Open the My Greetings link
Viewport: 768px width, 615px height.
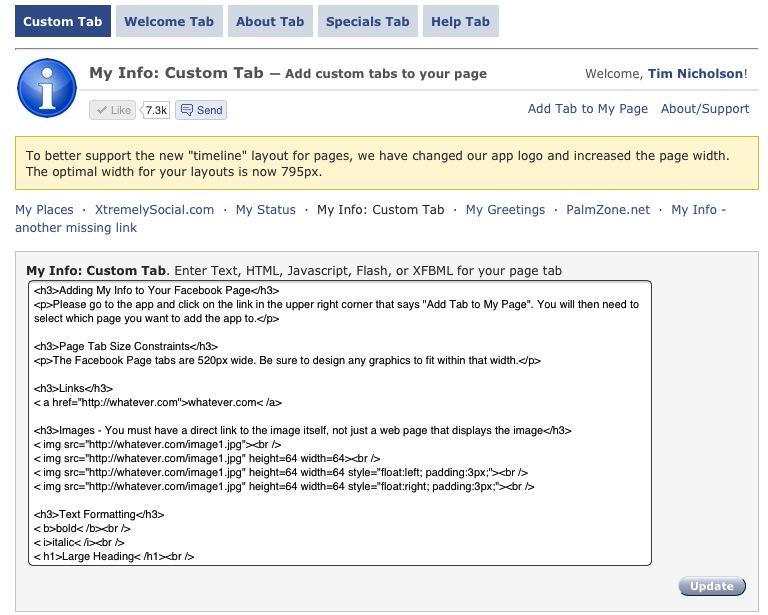point(505,210)
